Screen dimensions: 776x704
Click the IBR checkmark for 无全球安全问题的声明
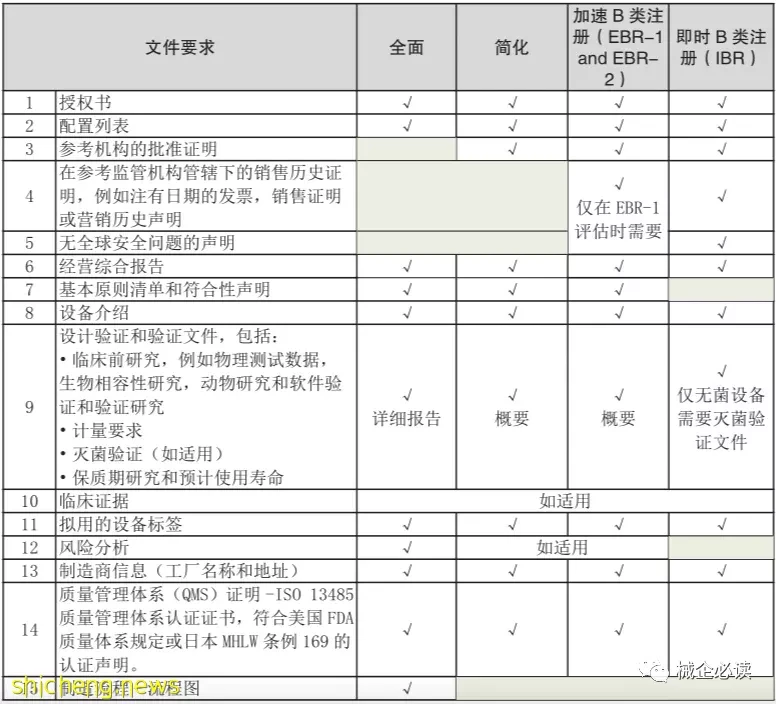(723, 242)
